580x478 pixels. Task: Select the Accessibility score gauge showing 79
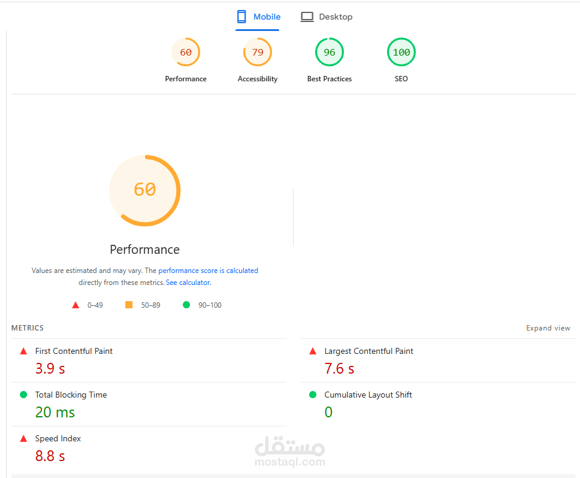click(257, 52)
